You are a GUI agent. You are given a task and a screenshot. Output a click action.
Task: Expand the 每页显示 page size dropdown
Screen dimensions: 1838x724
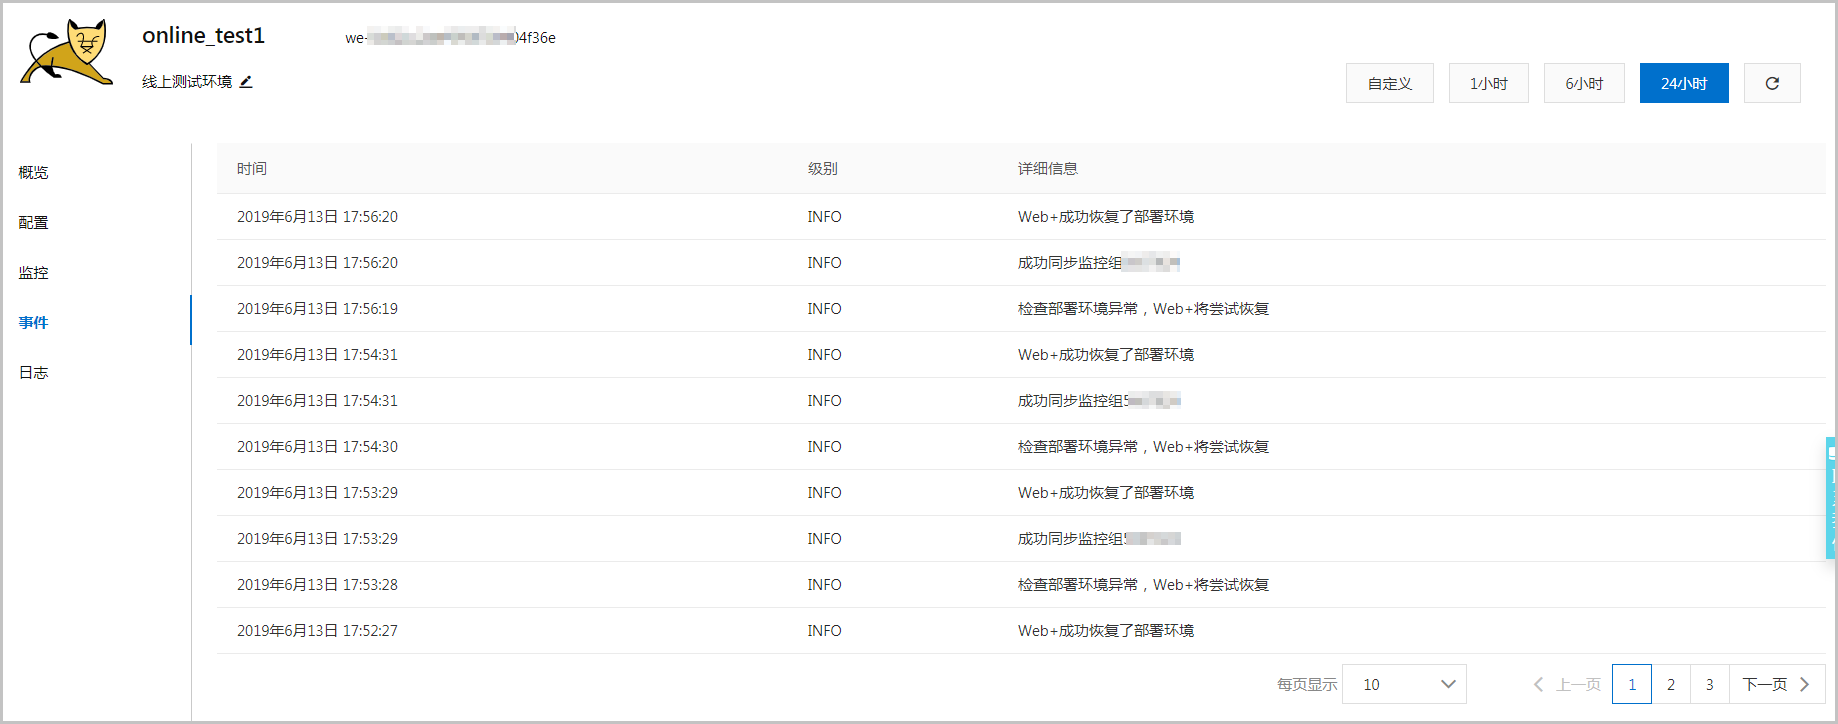pyautogui.click(x=1404, y=684)
